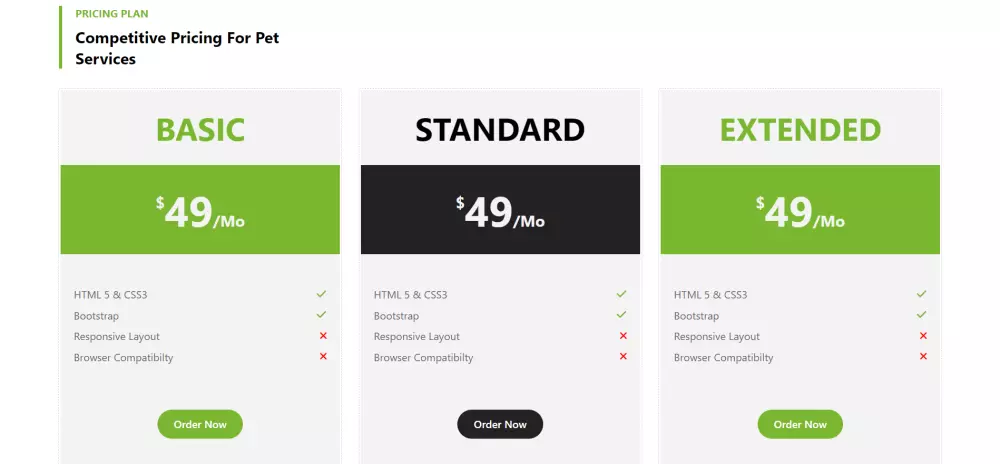1000x464 pixels.
Task: Click the black Standard $49/Mo price banner
Action: [500, 210]
